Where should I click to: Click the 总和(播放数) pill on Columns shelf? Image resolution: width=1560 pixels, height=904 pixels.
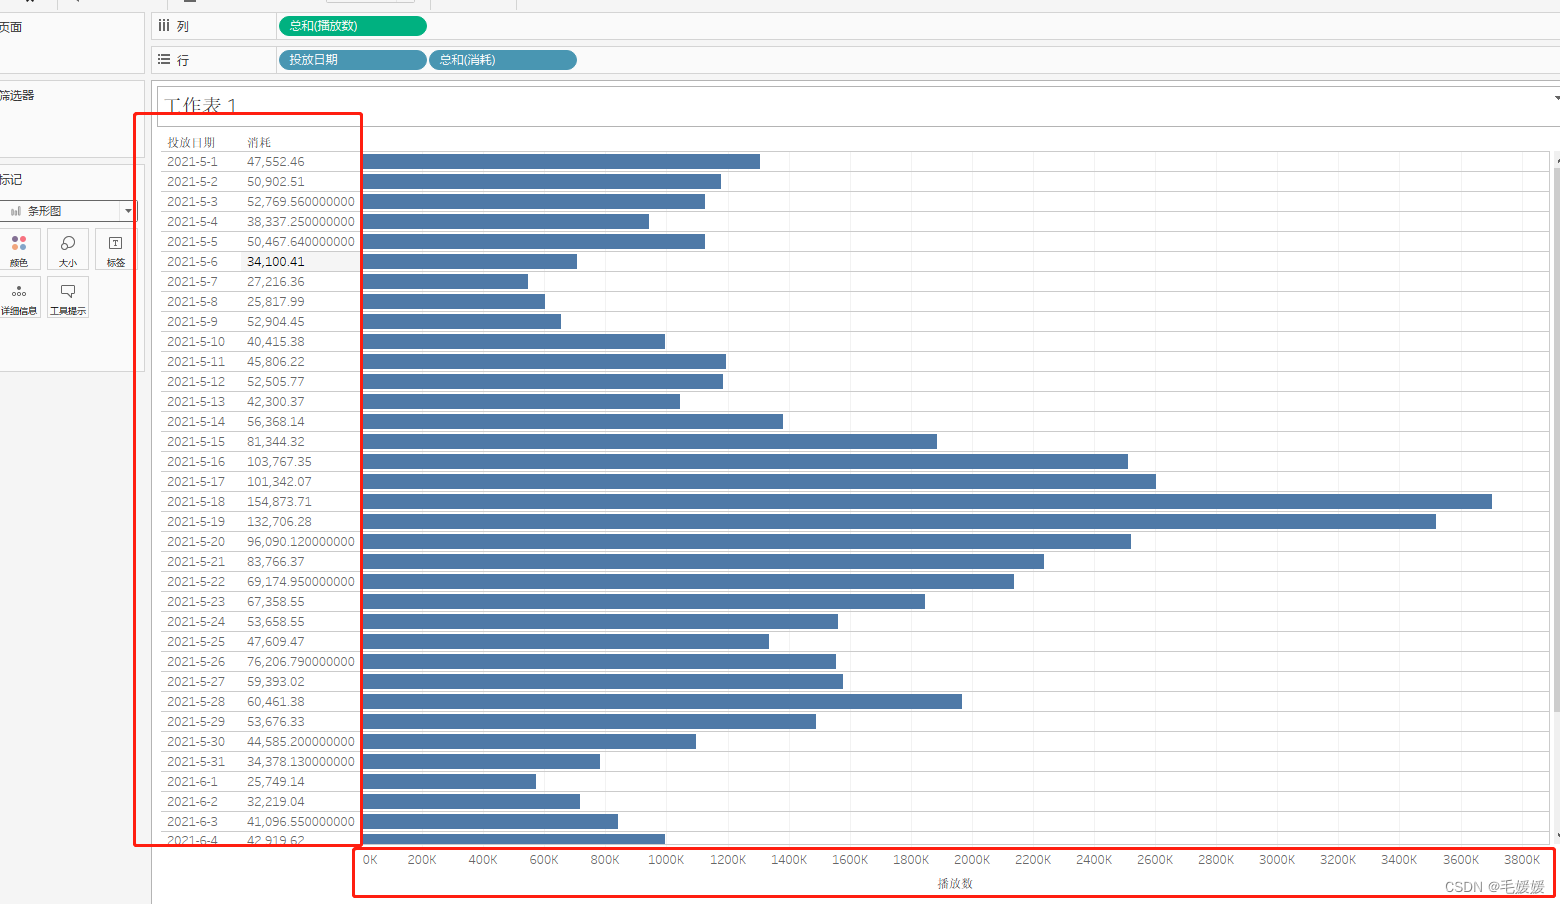[352, 26]
